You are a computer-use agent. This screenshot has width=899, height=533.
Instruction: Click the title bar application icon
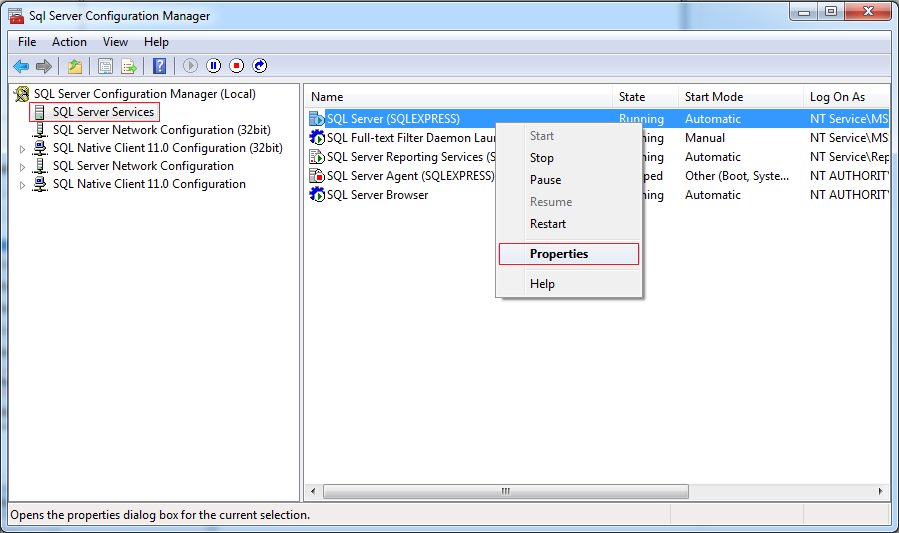pyautogui.click(x=16, y=15)
